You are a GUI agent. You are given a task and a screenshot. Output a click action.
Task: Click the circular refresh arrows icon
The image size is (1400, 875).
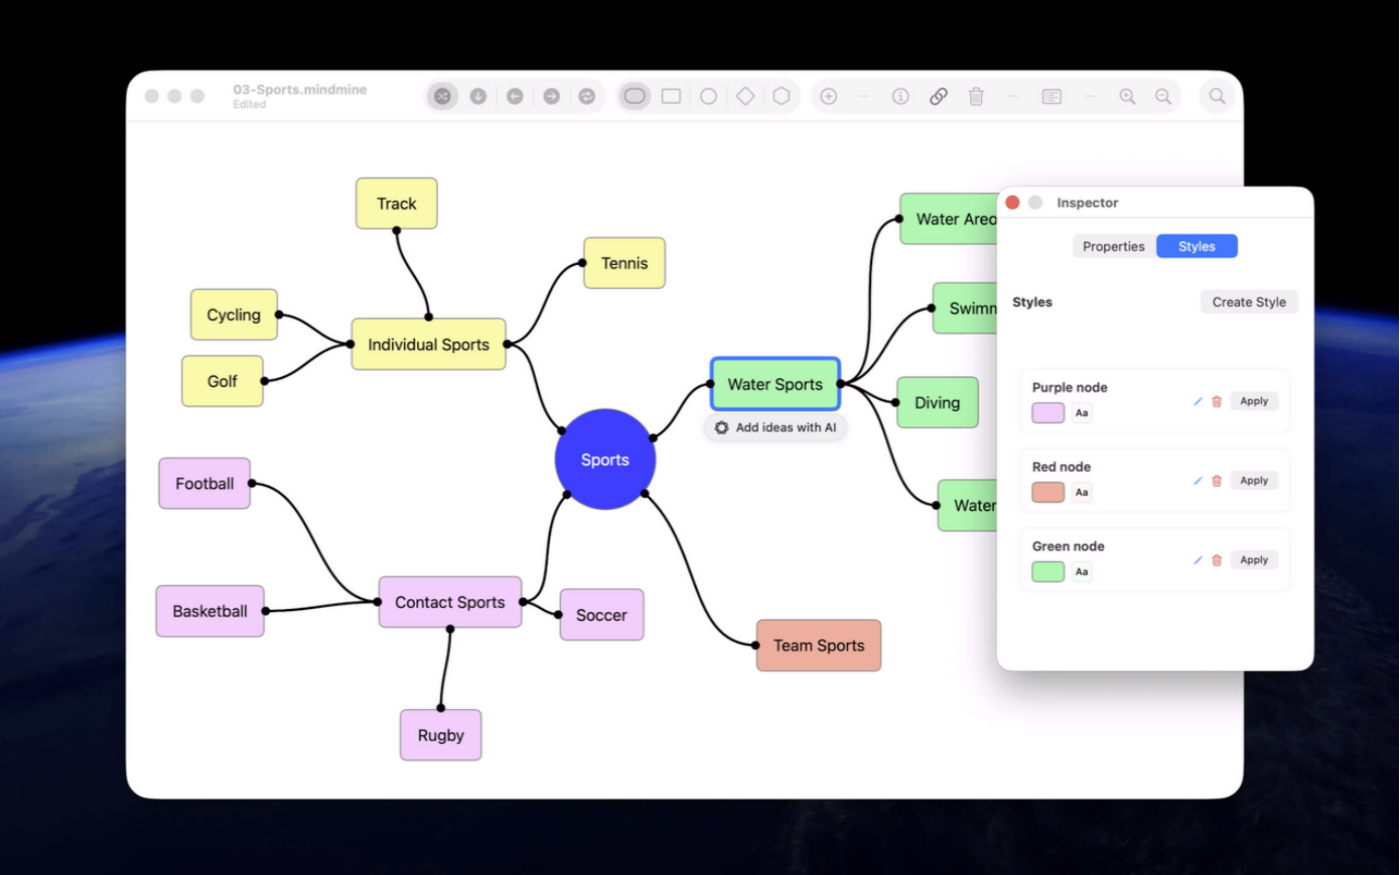[587, 96]
